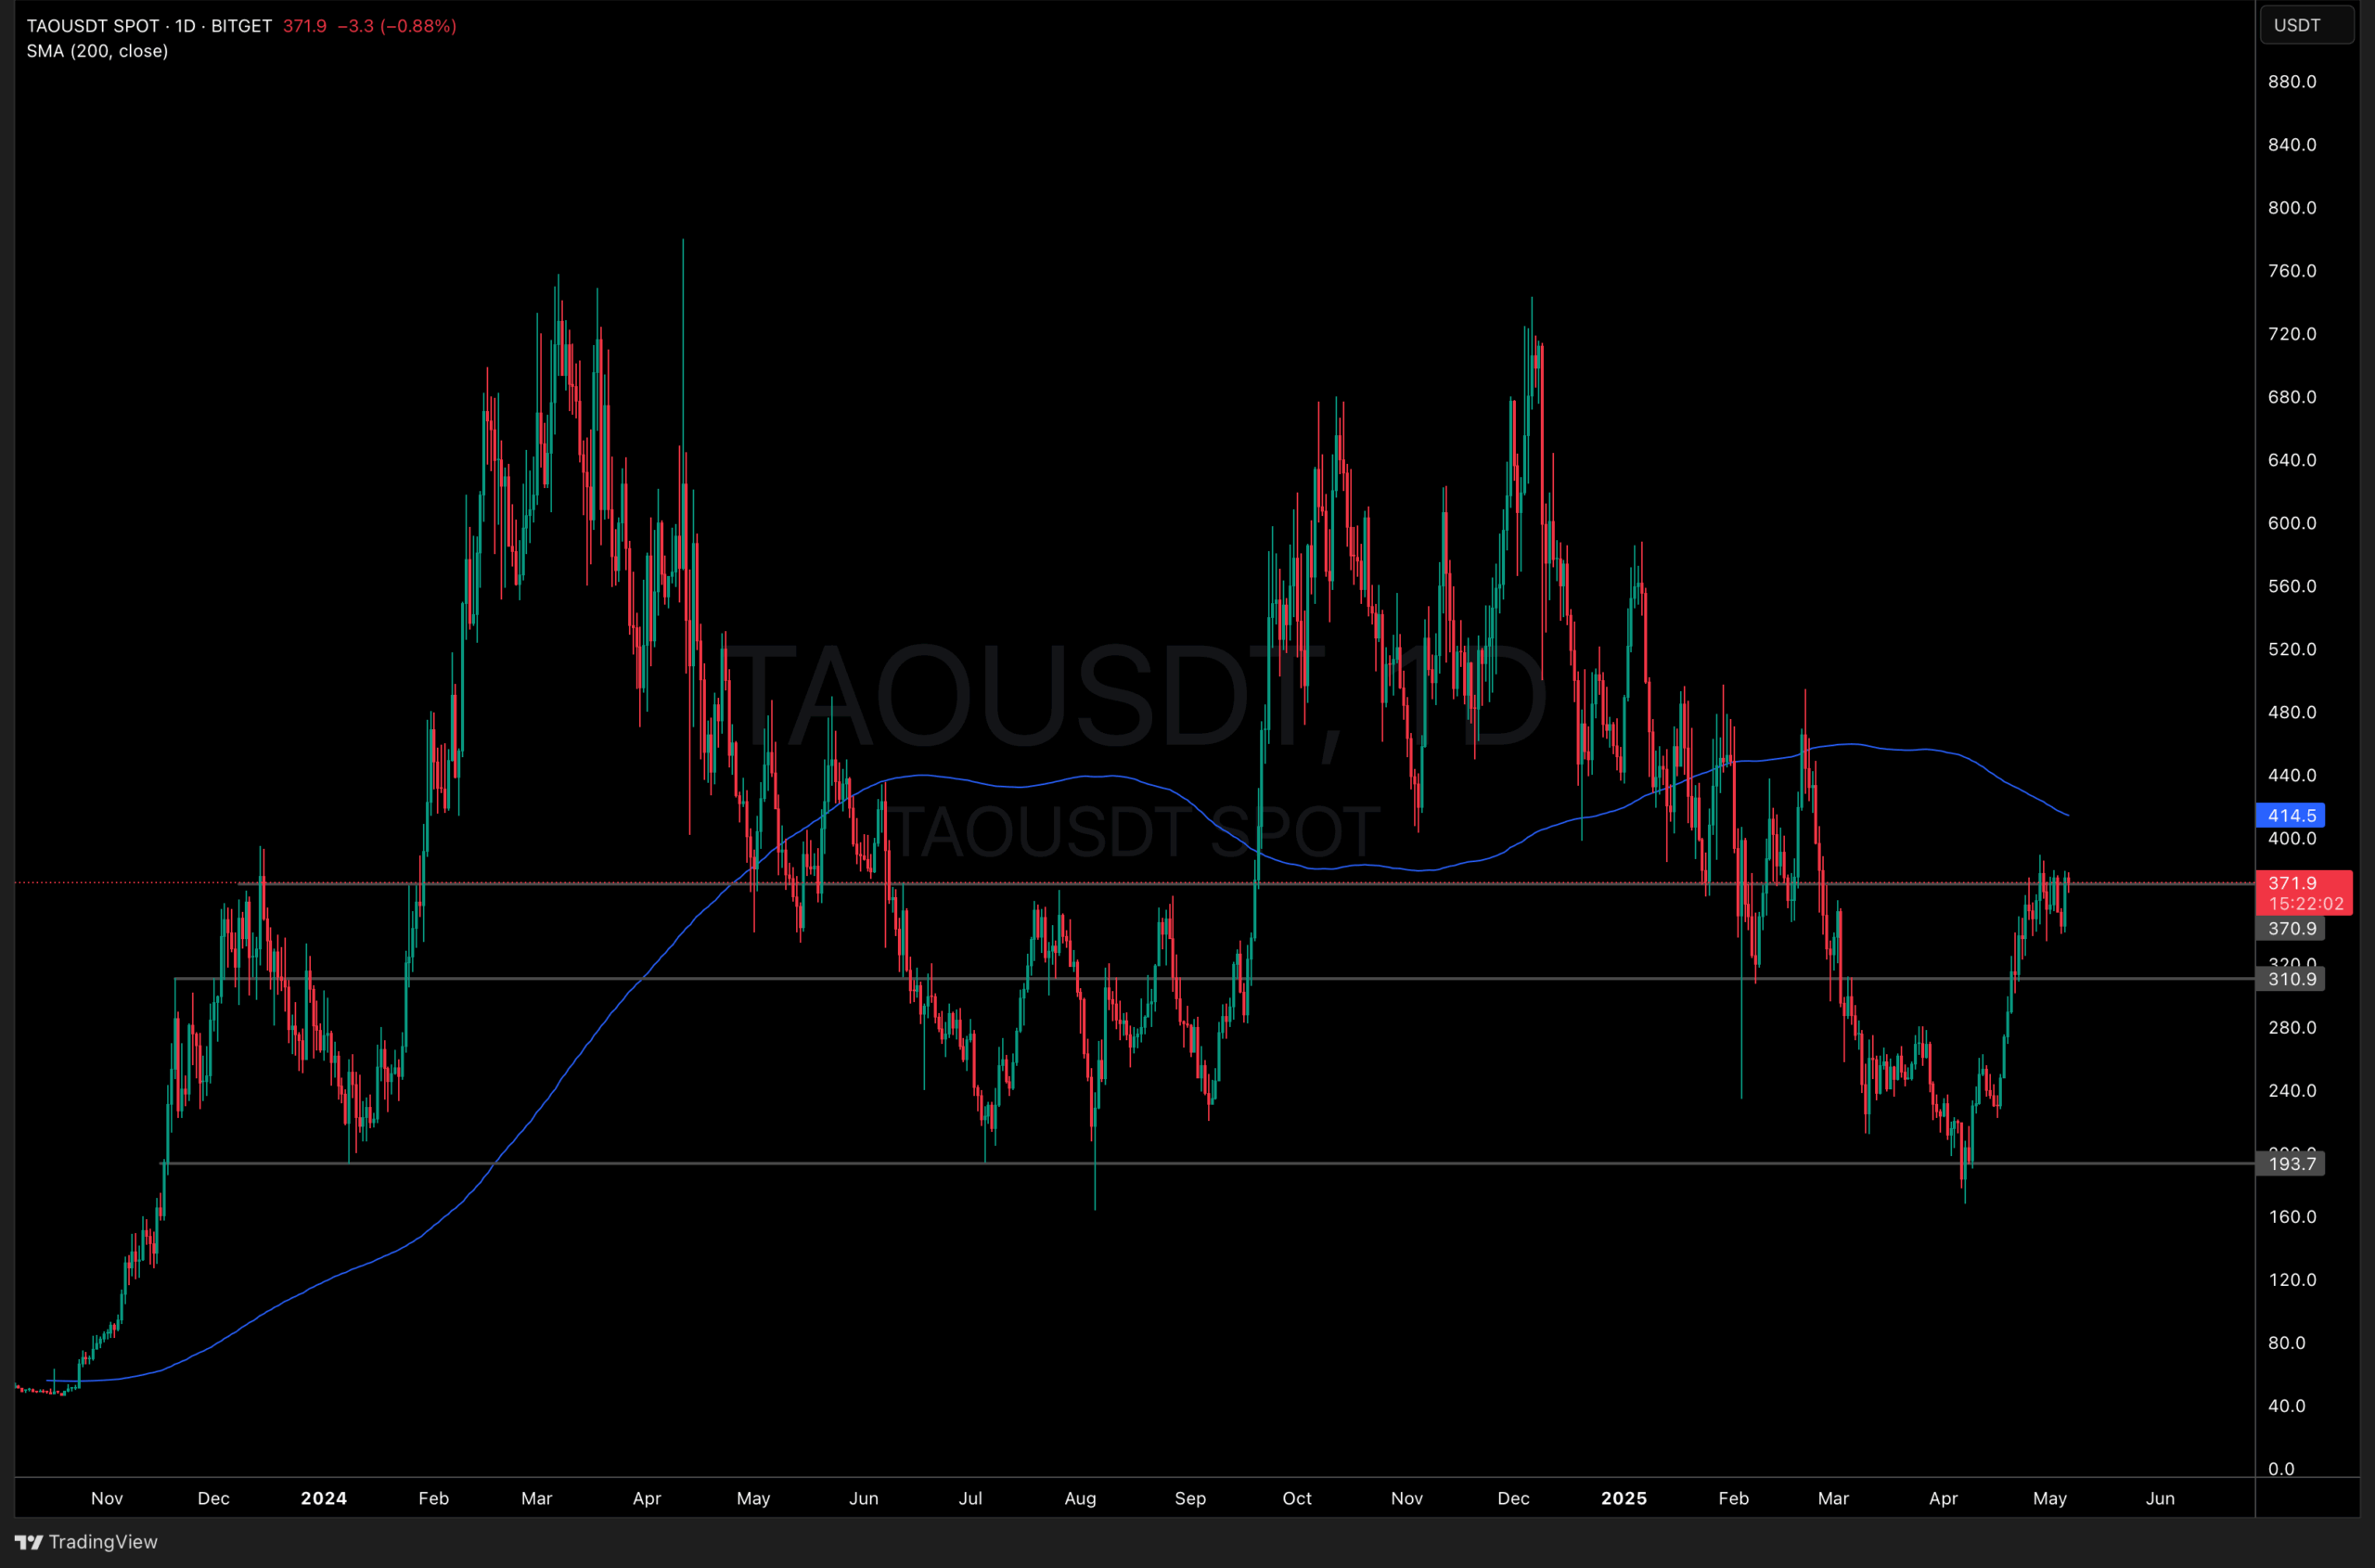Click the blue 414.5 SMA price label
This screenshot has height=1568, width=2375.
pyautogui.click(x=2290, y=816)
